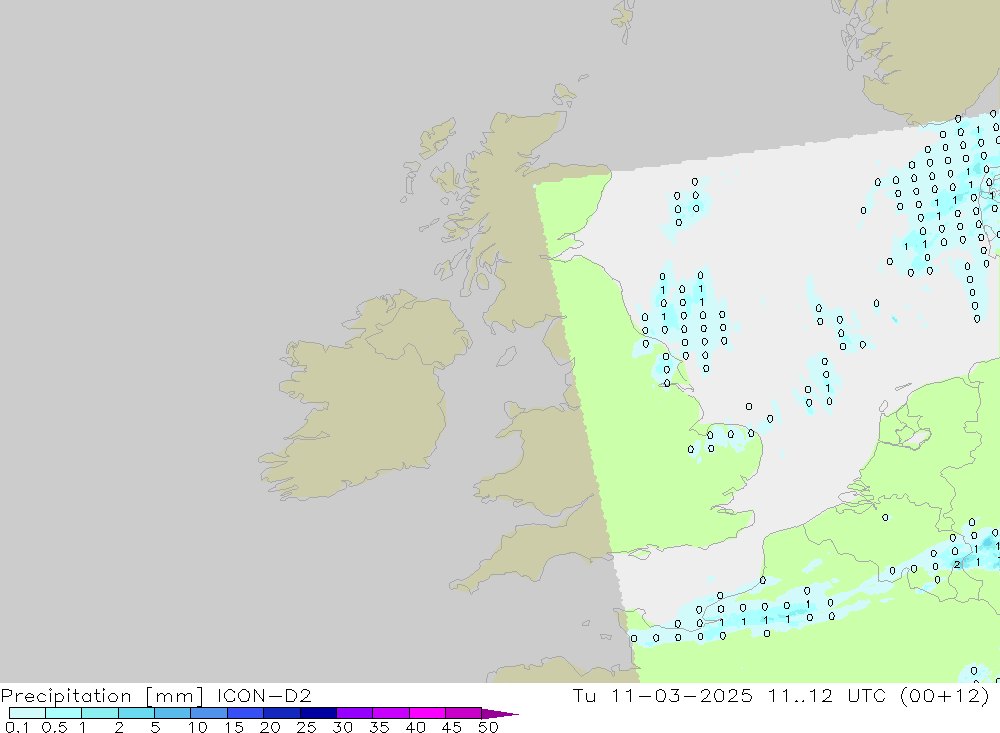The height and width of the screenshot is (733, 1000).
Task: Pick the 40–45 mm magenta legend swatch
Action: click(427, 713)
